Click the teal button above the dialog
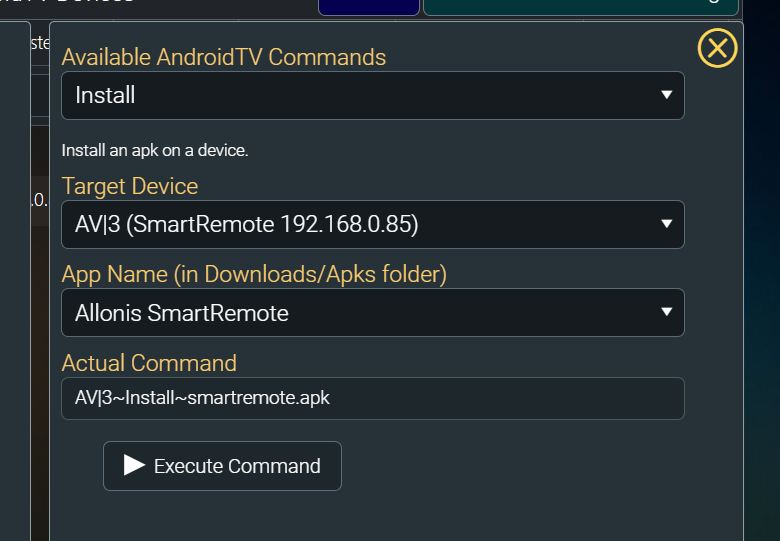The width and height of the screenshot is (780, 541). pos(581,7)
